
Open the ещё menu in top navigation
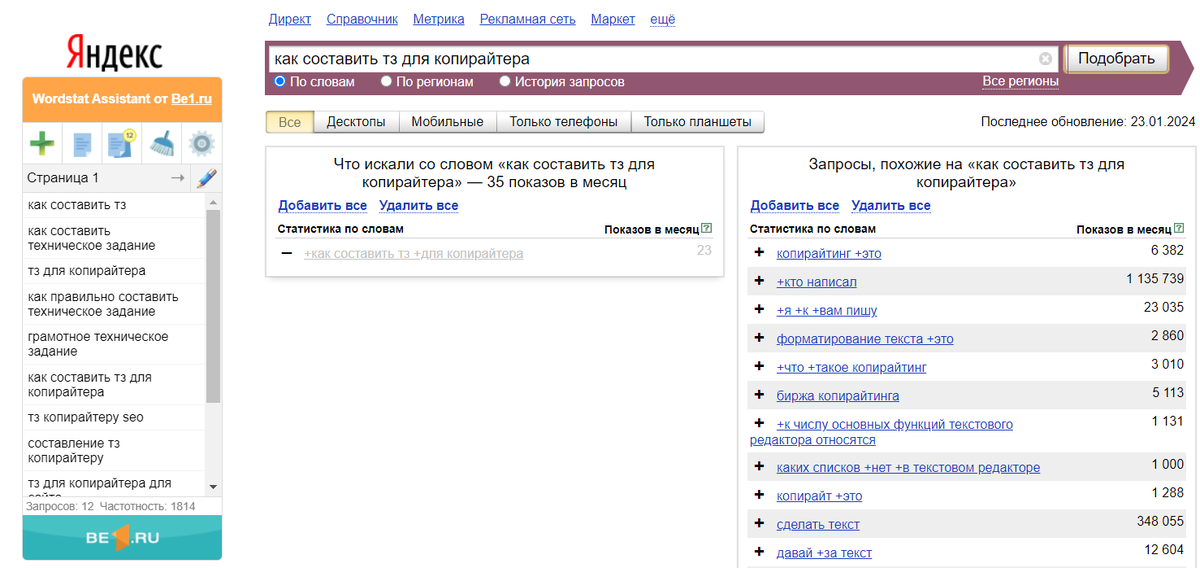(x=663, y=19)
